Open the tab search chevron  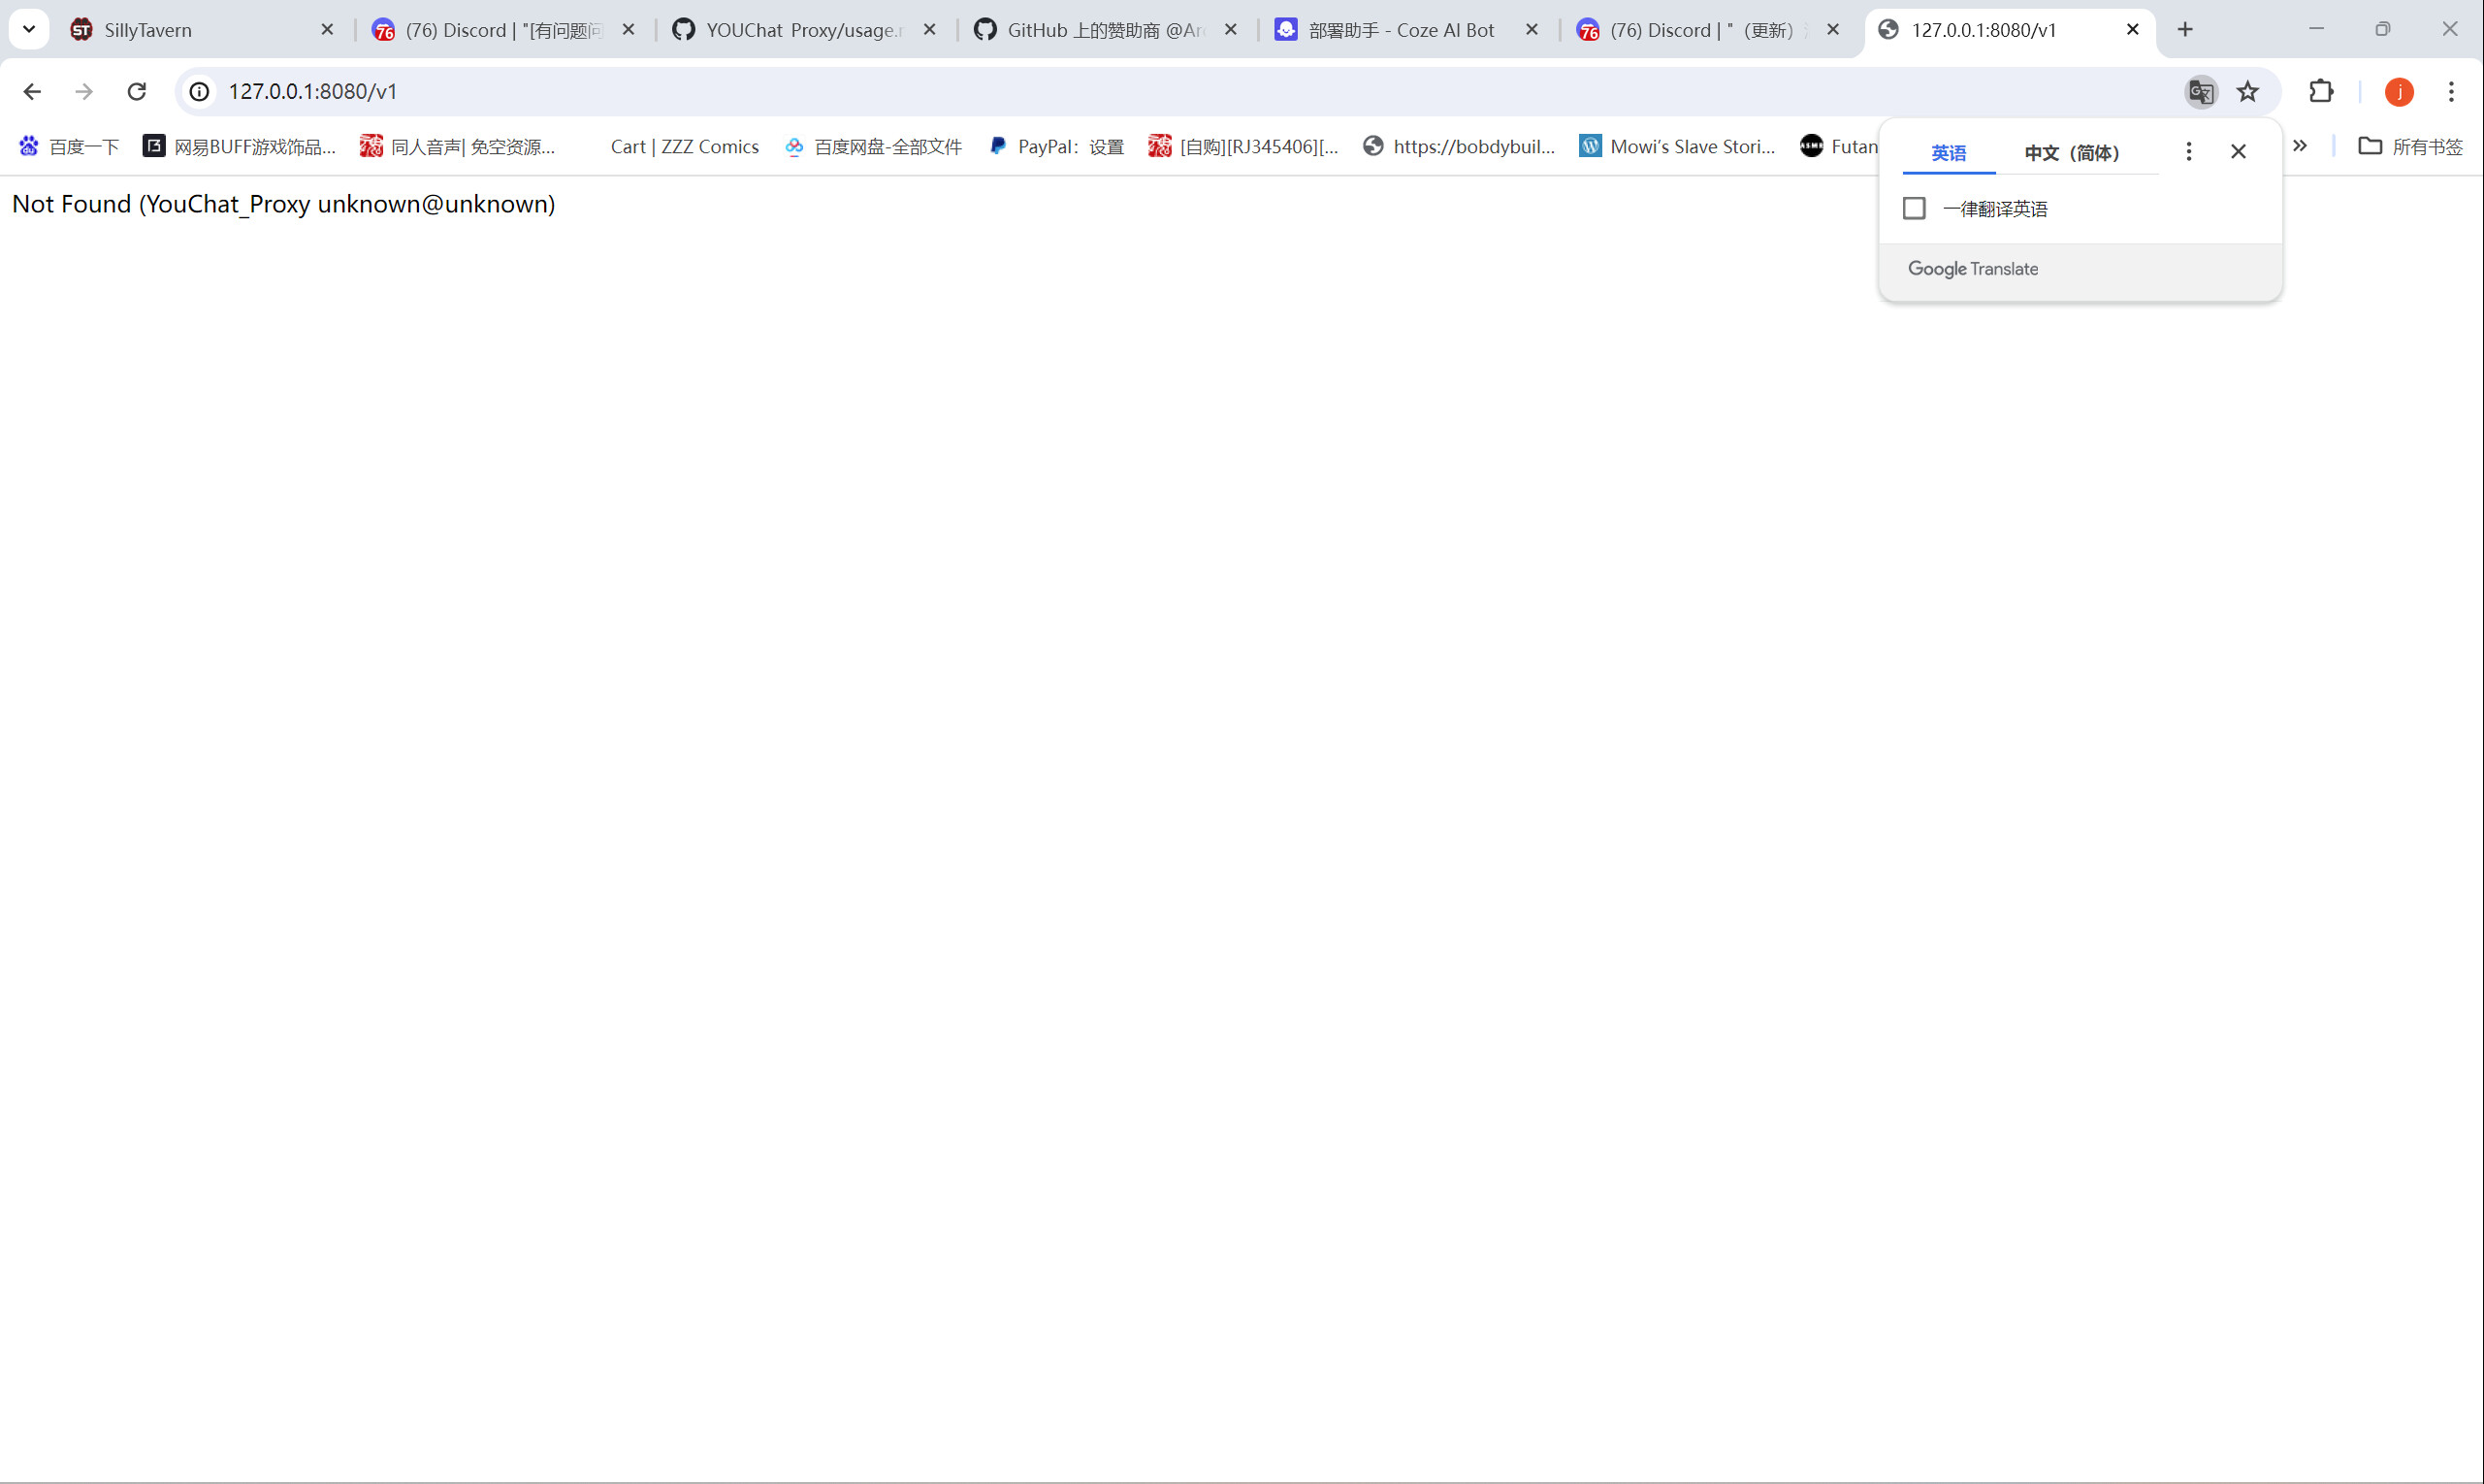coord(29,29)
